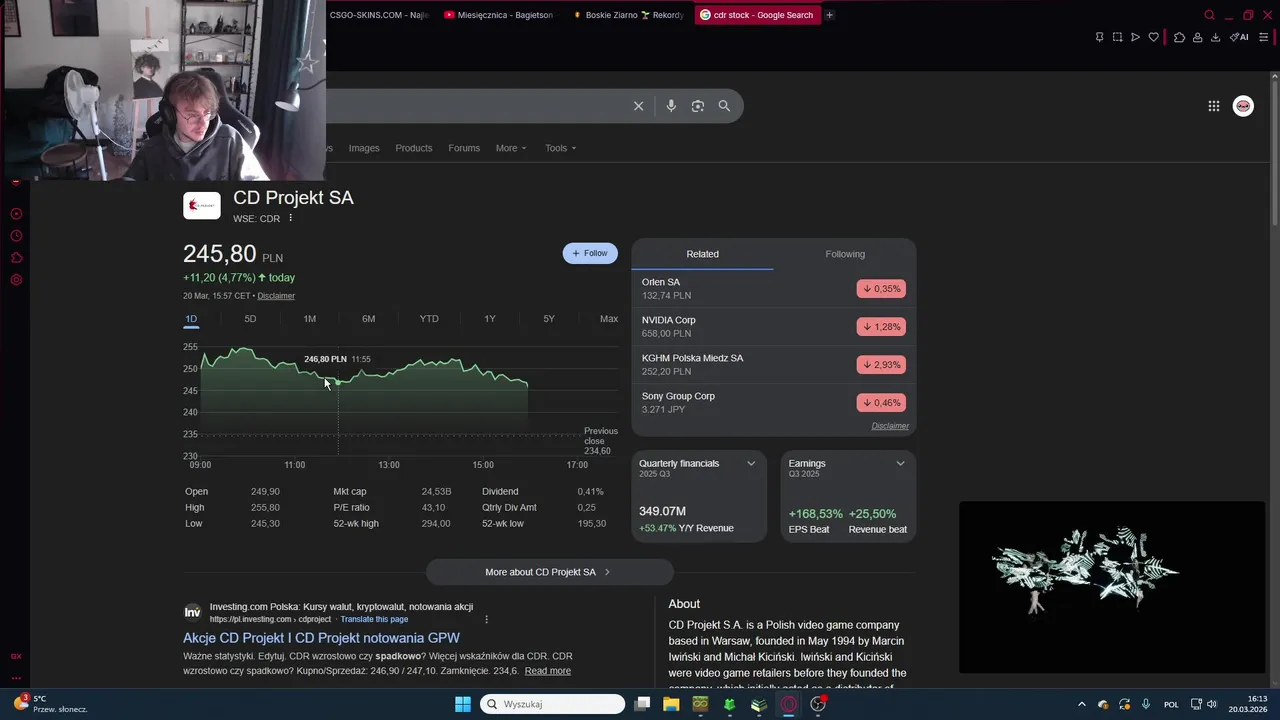Screen dimensions: 1280x720
Task: Open Sony Group Corp related stock
Action: pyautogui.click(x=773, y=403)
